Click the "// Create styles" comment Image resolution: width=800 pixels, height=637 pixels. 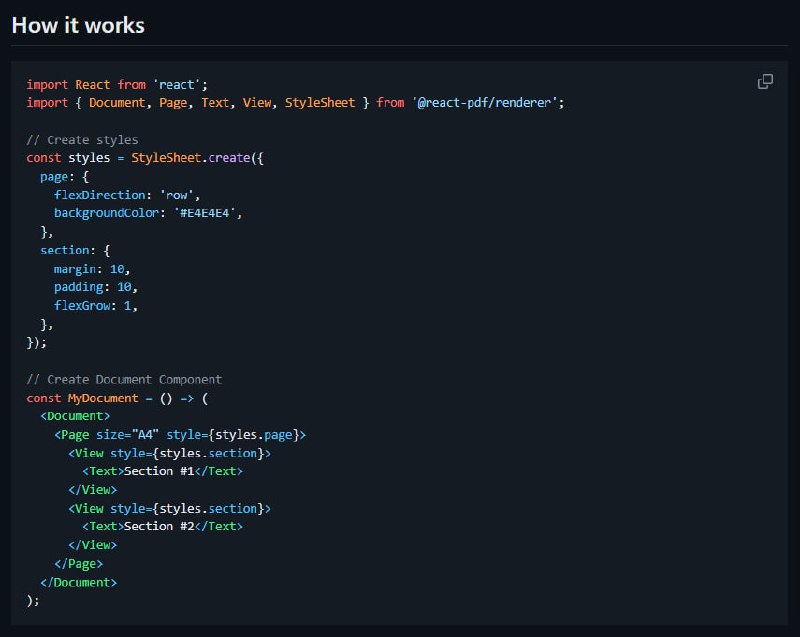pos(82,140)
